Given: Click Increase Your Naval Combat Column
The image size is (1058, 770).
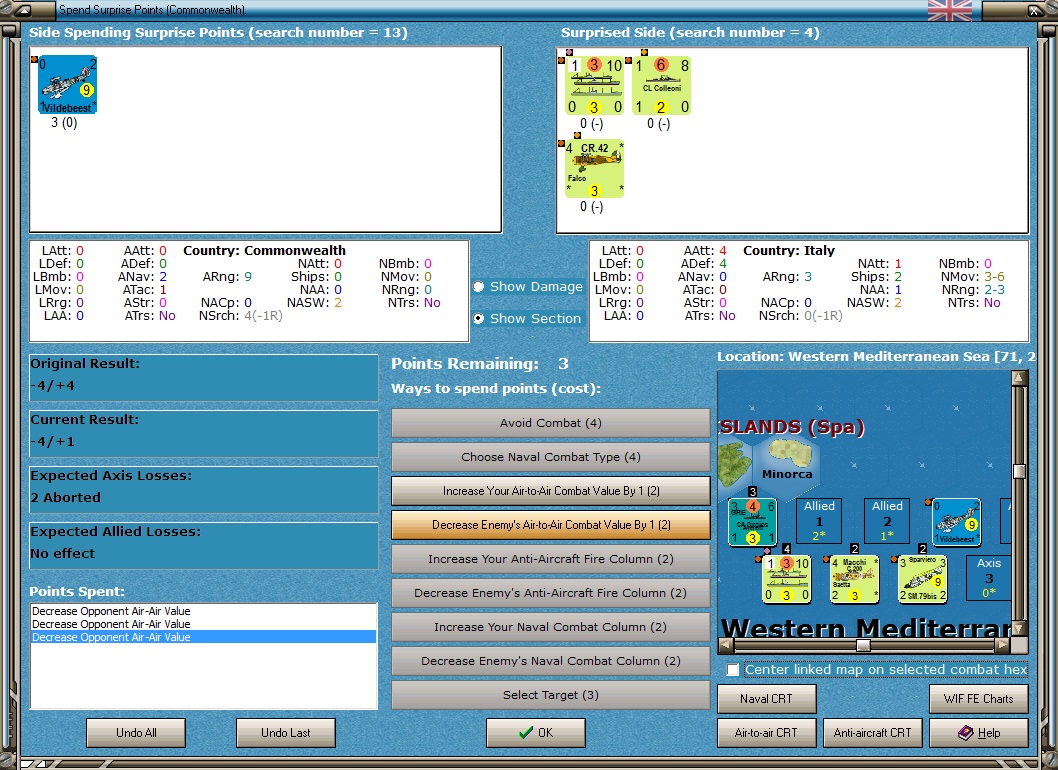Looking at the screenshot, I should 551,627.
